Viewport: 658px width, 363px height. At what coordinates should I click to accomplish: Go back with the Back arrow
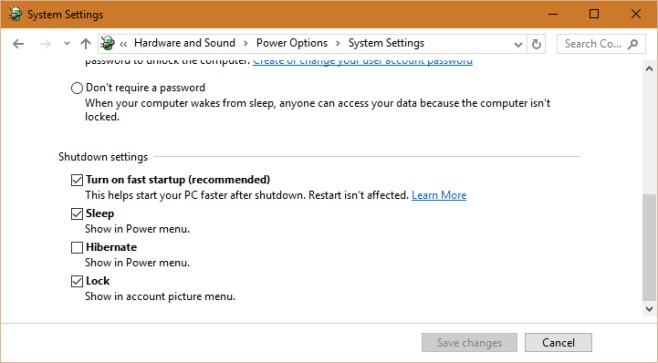click(18, 44)
